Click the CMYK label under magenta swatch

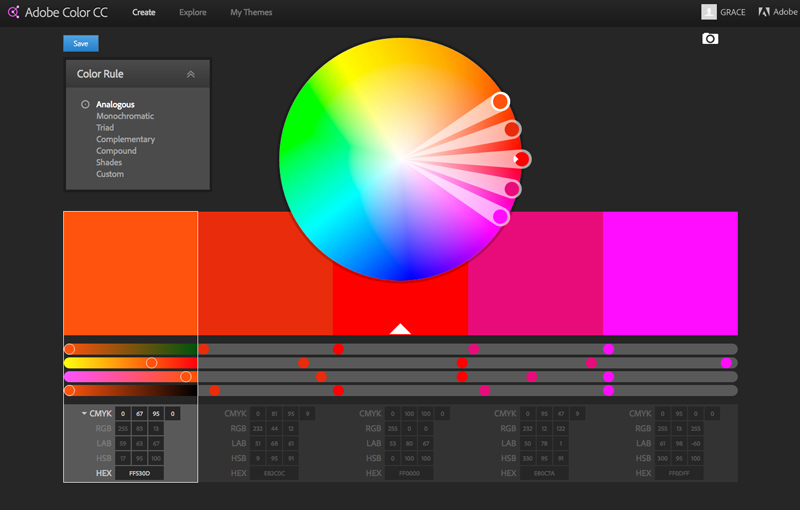pyautogui.click(x=640, y=414)
